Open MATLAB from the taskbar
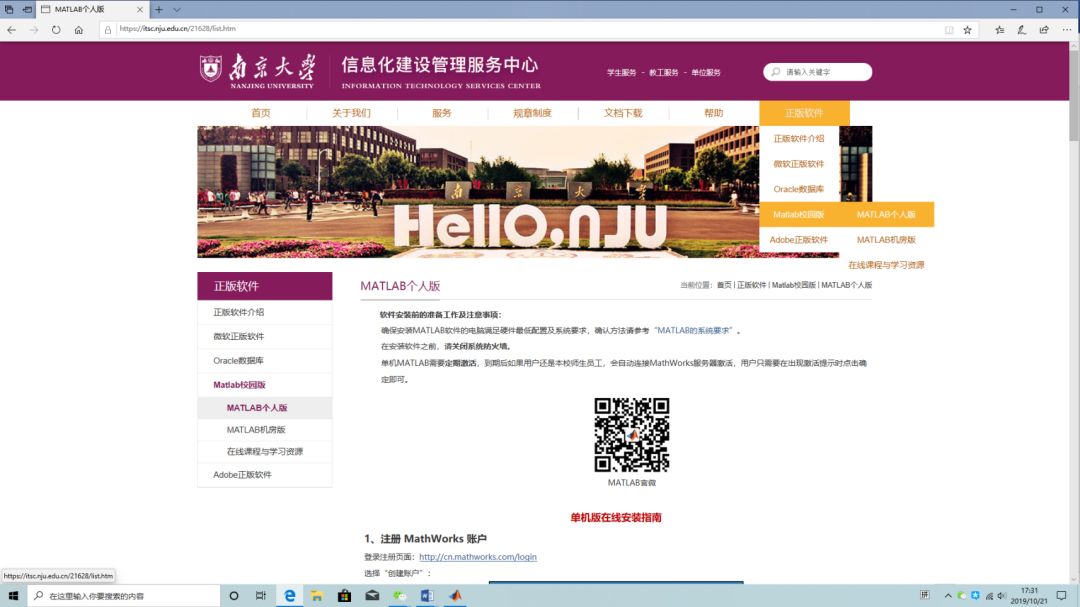This screenshot has width=1080, height=607. 455,595
